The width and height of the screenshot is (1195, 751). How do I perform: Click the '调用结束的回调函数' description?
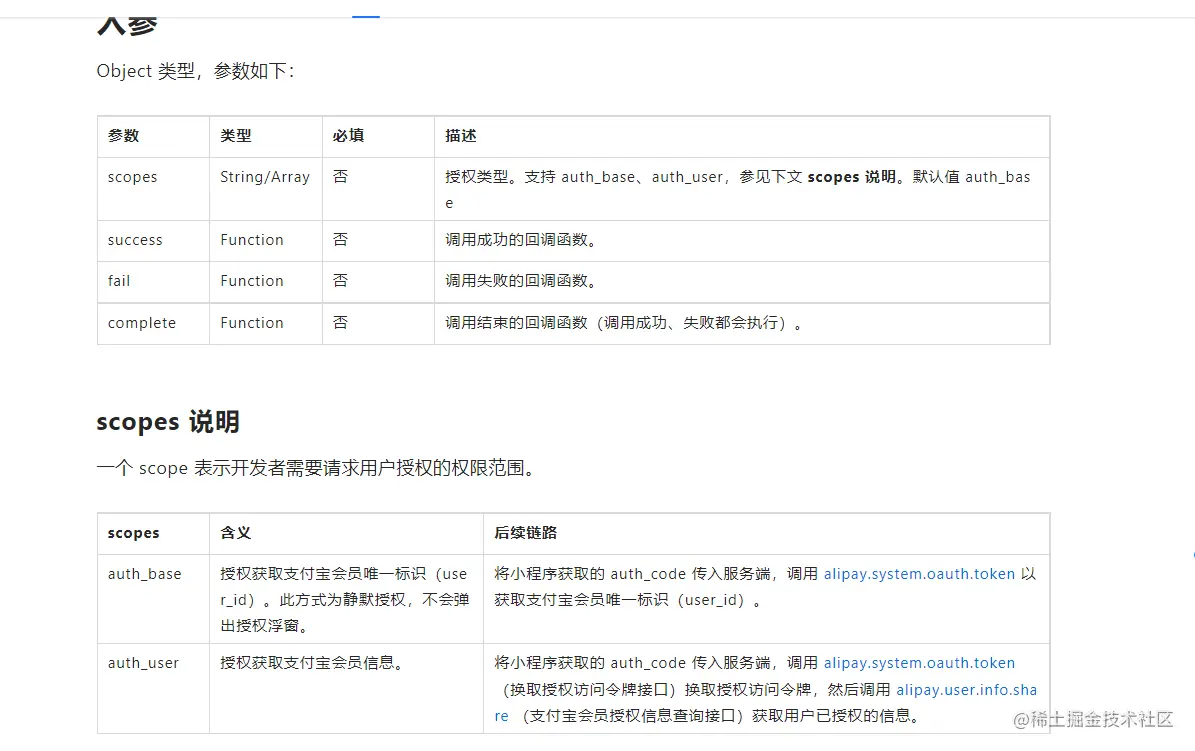[x=624, y=323]
